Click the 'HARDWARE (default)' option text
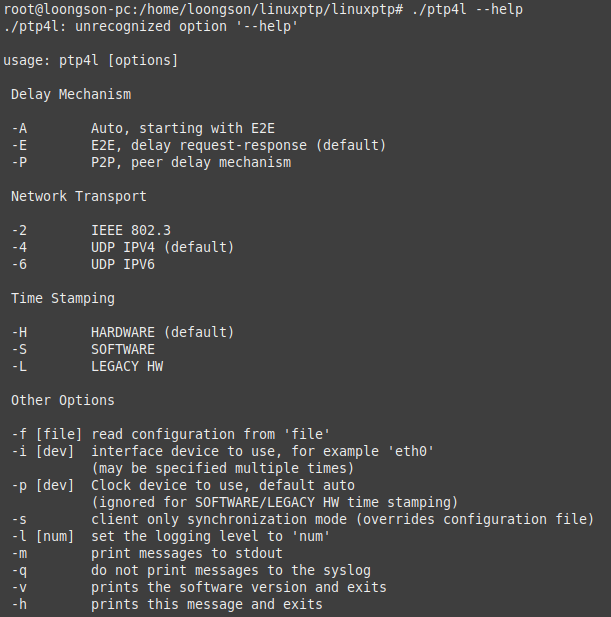This screenshot has height=617, width=611. pyautogui.click(x=162, y=332)
